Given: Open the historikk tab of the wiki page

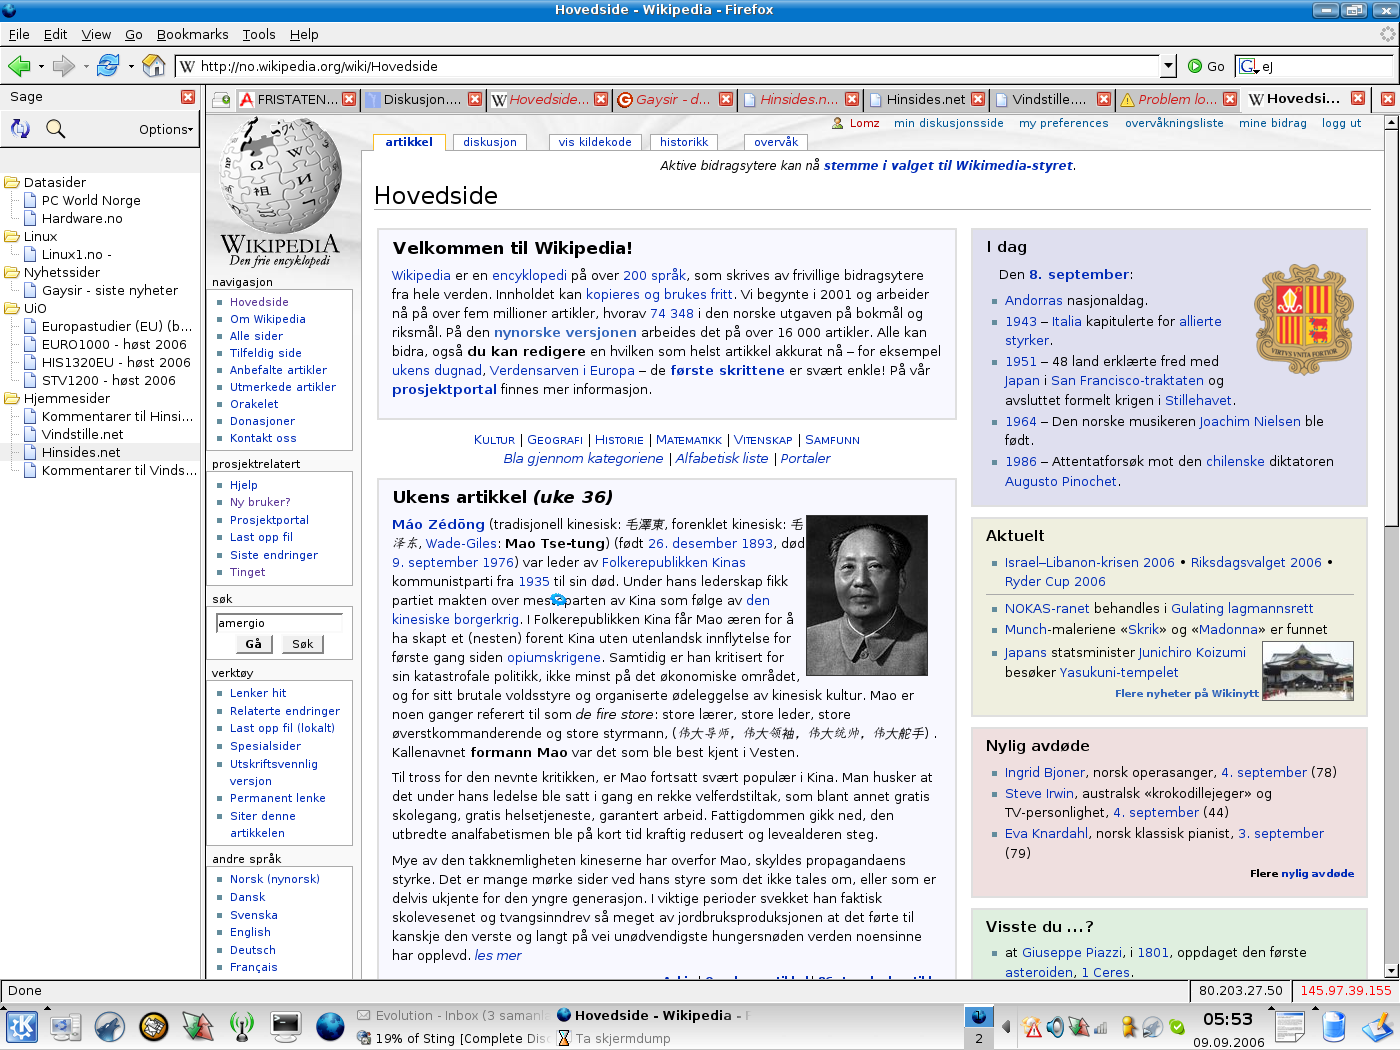Looking at the screenshot, I should coord(684,142).
